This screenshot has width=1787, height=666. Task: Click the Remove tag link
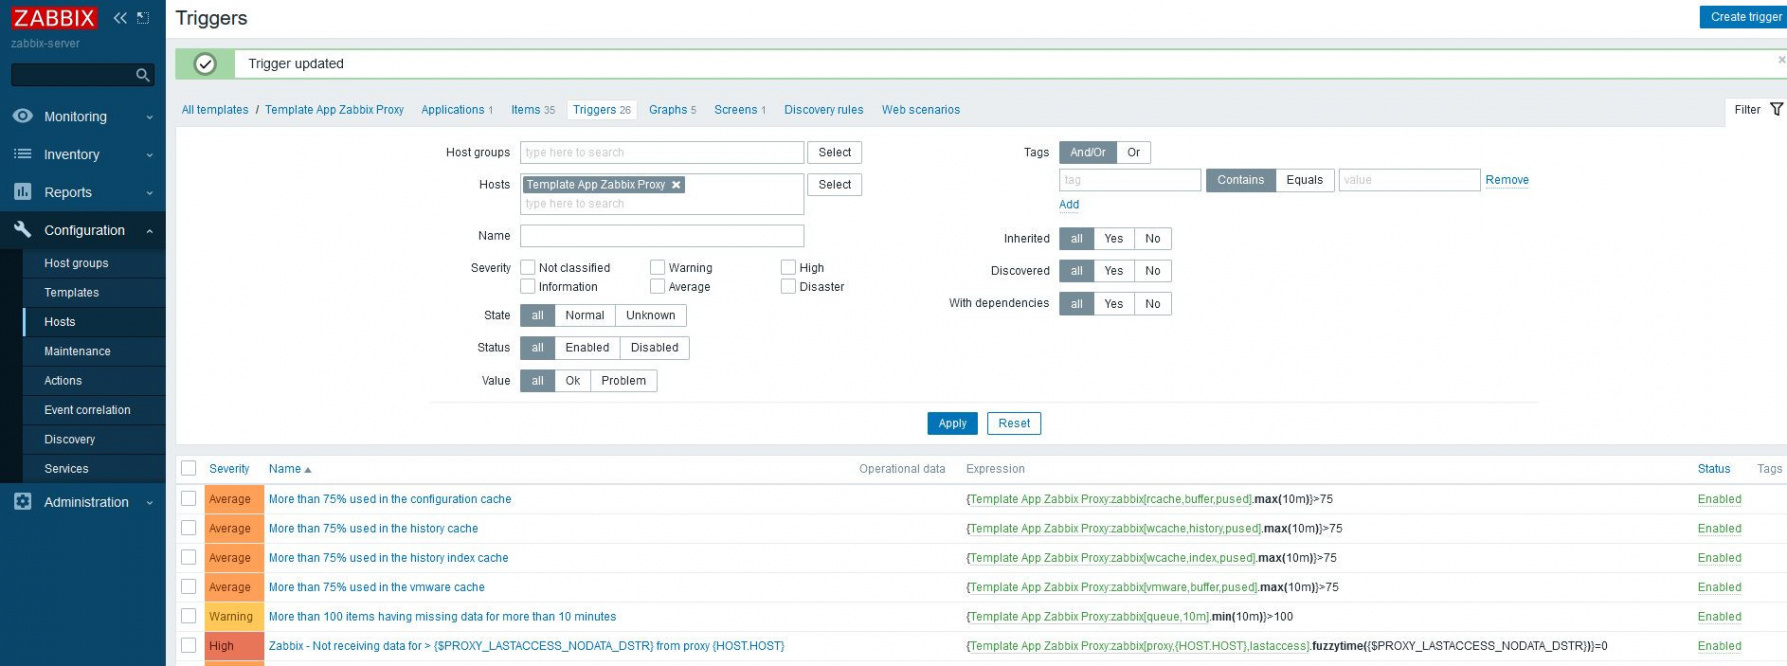[x=1507, y=180]
